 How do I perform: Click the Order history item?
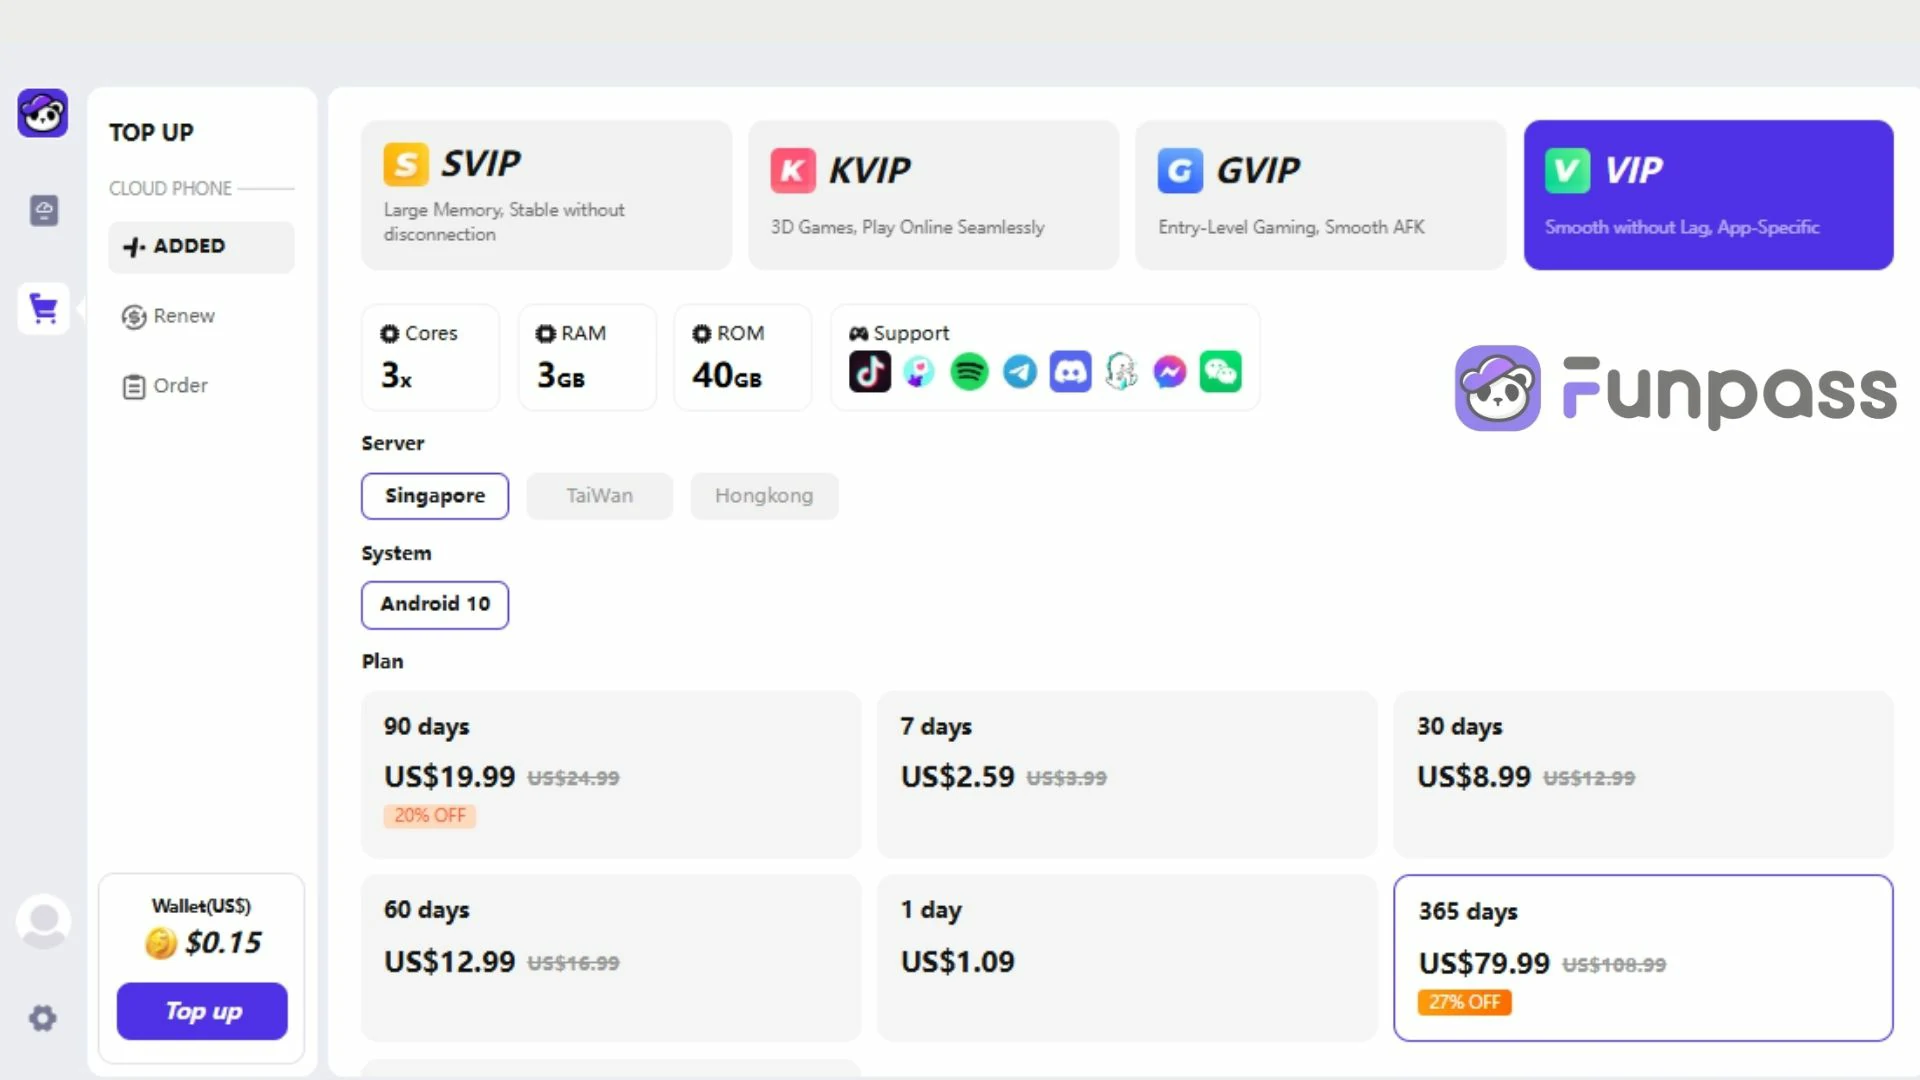179,385
